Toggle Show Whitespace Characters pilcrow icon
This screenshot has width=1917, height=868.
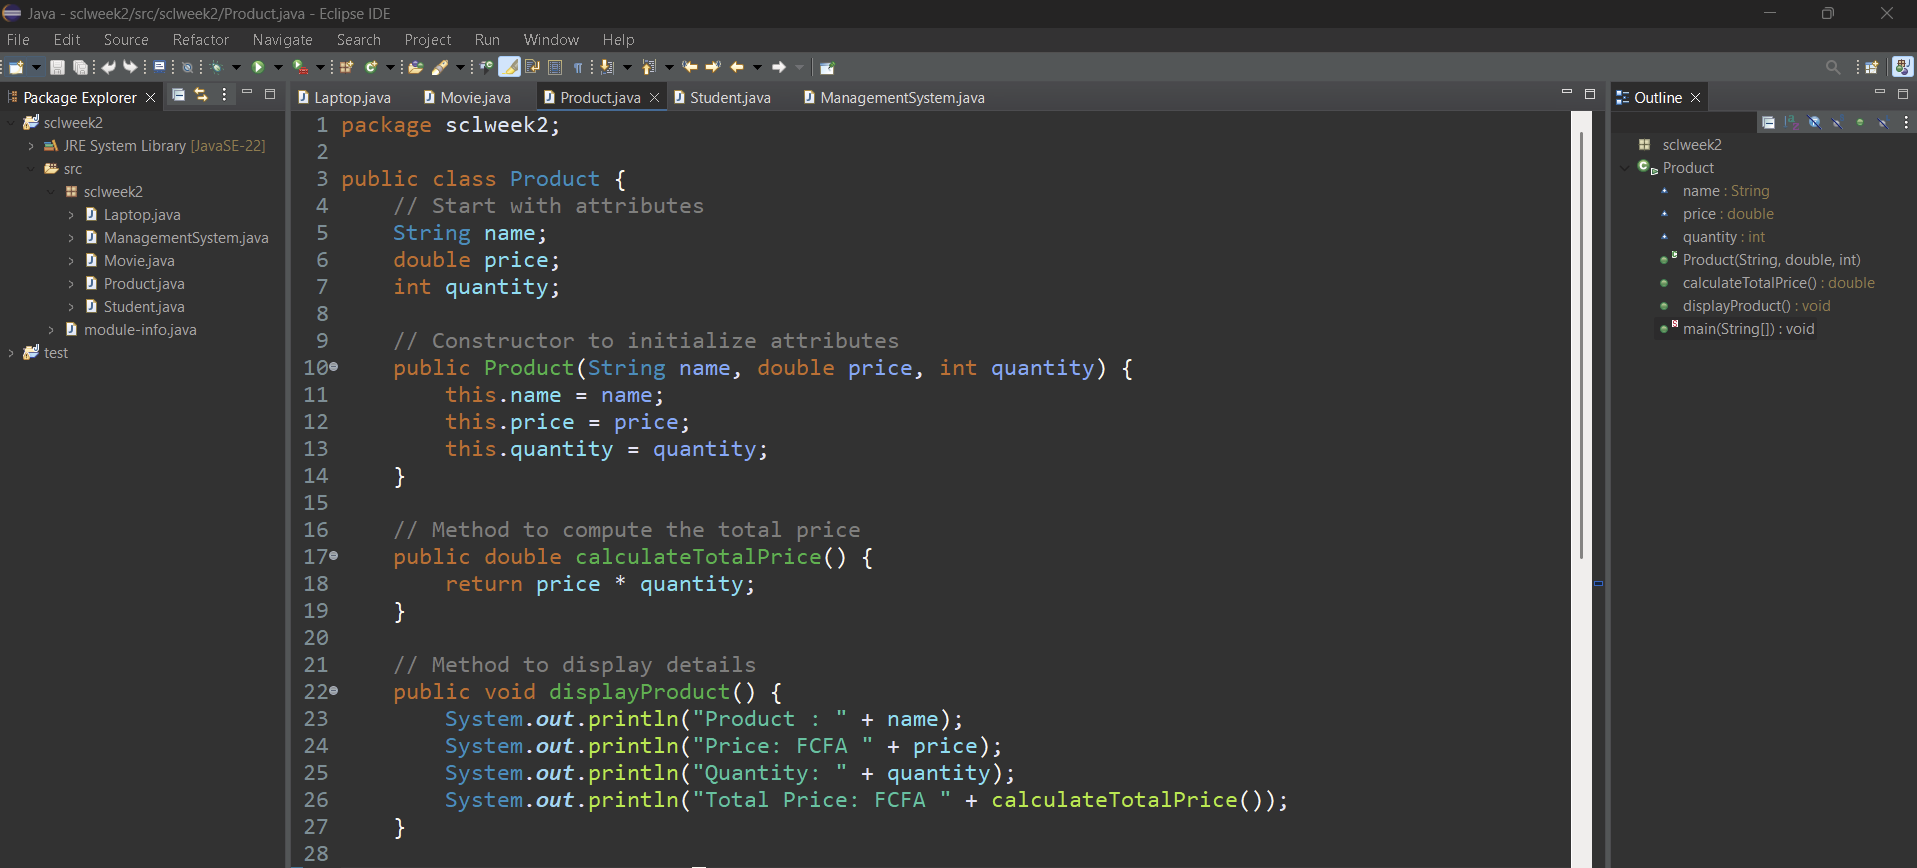click(578, 67)
